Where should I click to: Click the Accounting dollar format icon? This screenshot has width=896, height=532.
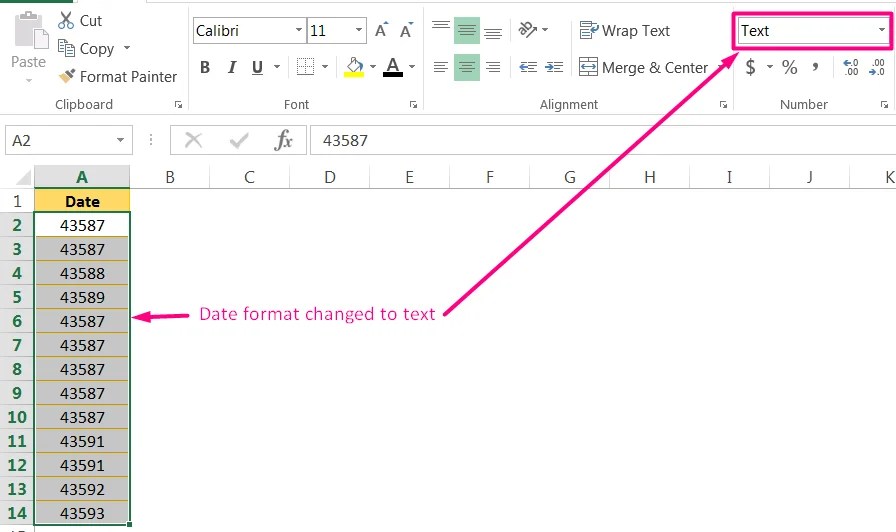[750, 67]
